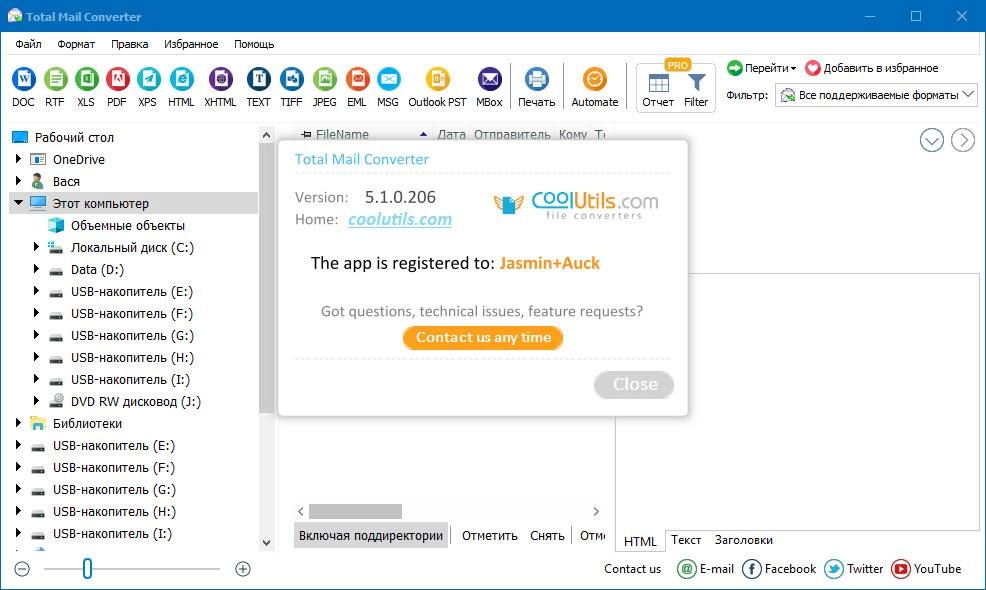Convert to DOC format icon

pos(23,79)
